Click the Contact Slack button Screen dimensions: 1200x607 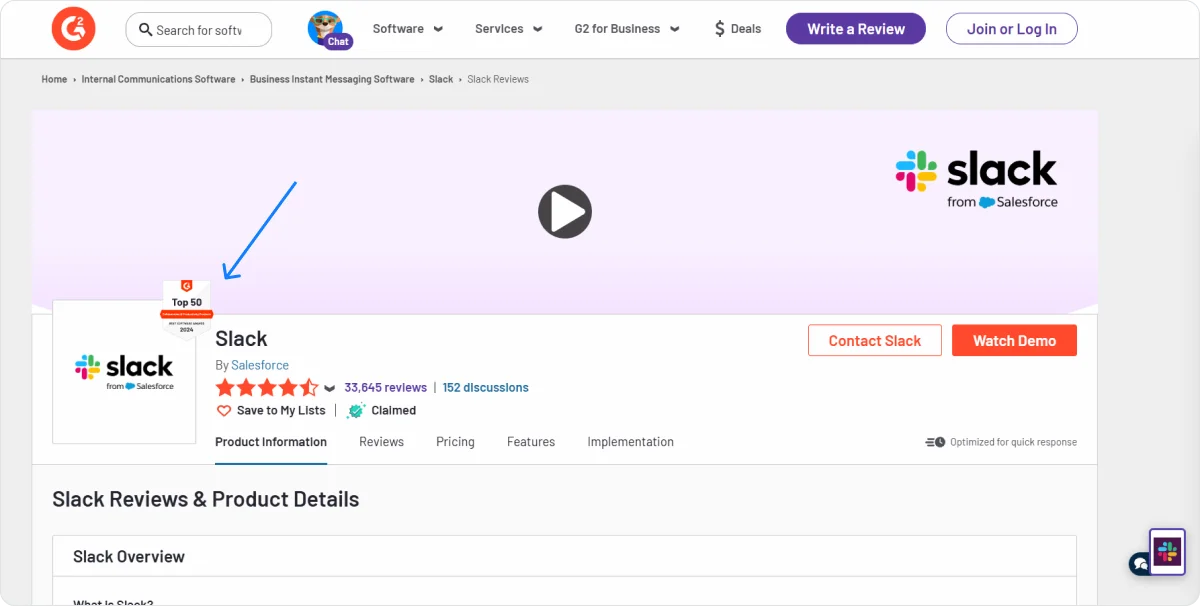[875, 340]
